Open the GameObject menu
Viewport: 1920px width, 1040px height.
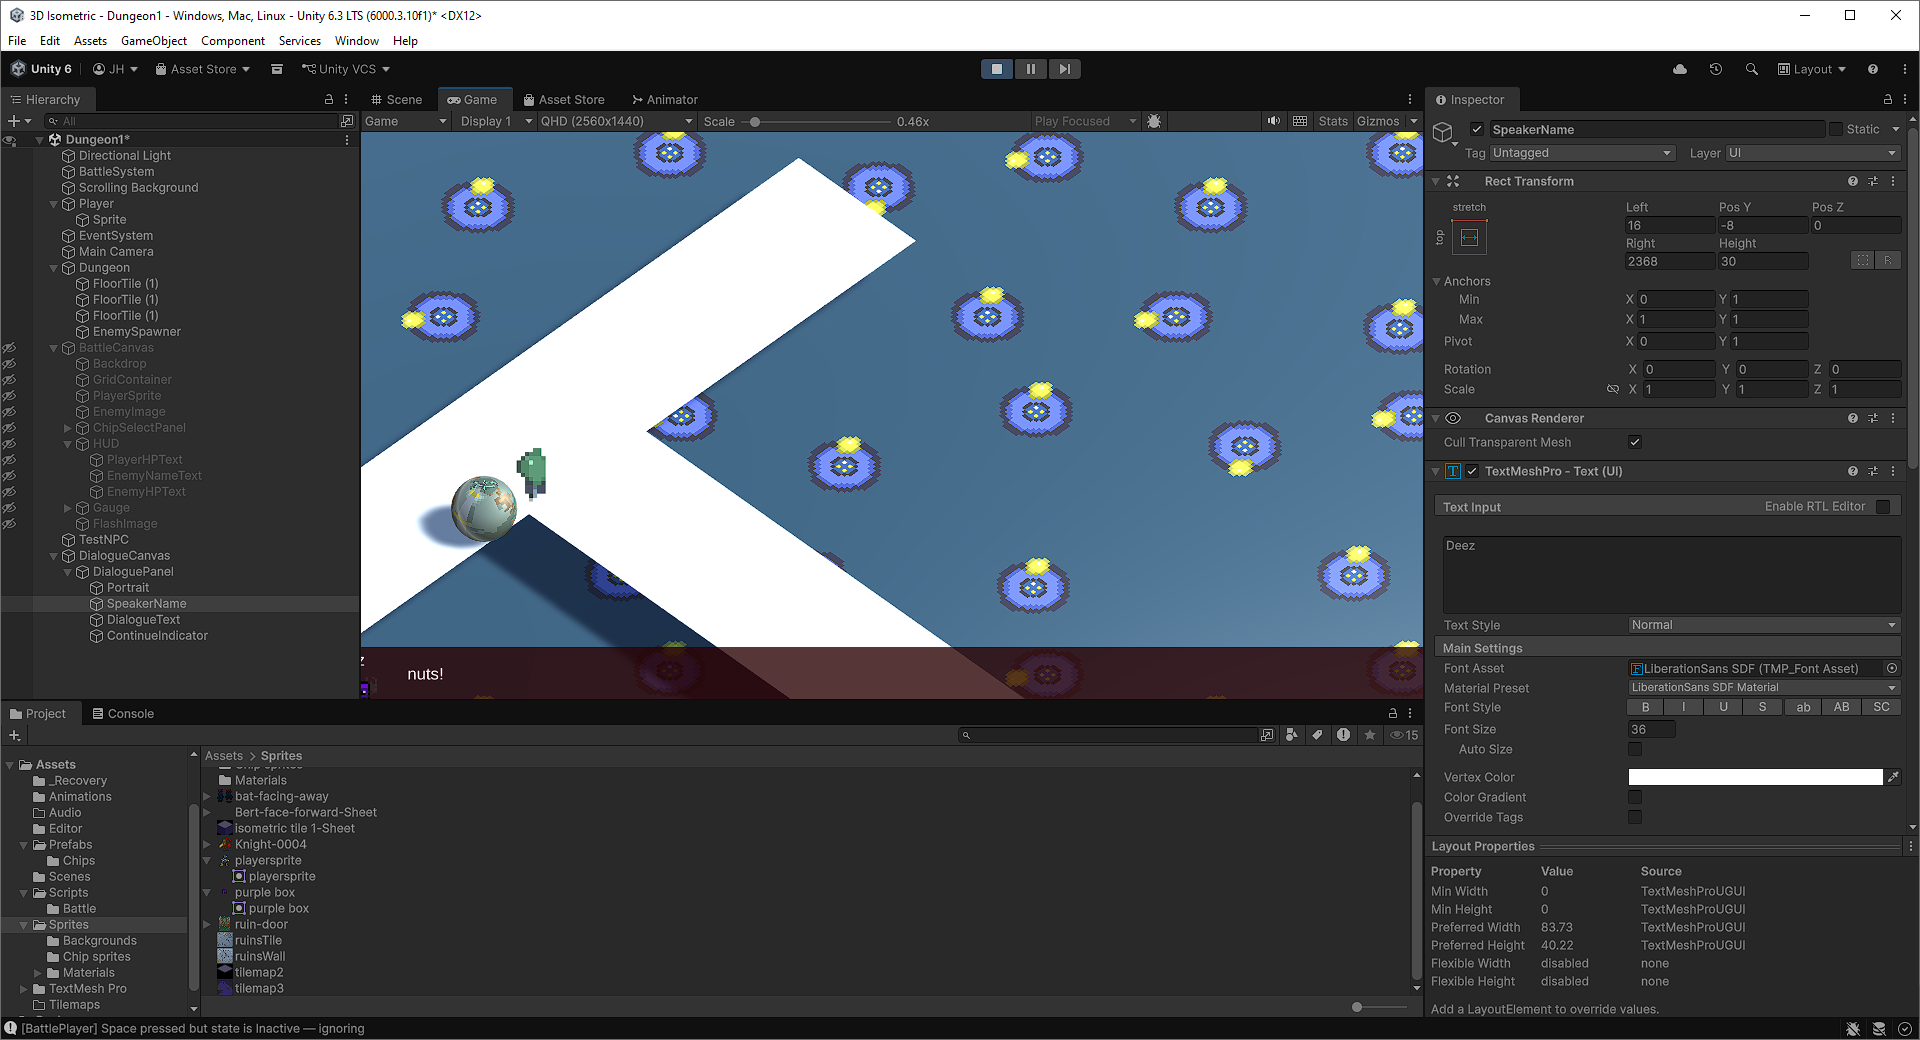[x=154, y=41]
